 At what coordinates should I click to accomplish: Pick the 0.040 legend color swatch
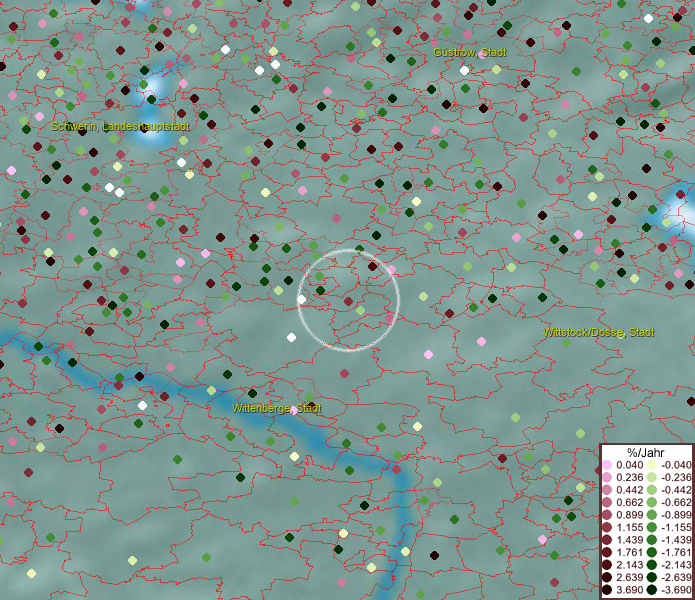pos(607,465)
